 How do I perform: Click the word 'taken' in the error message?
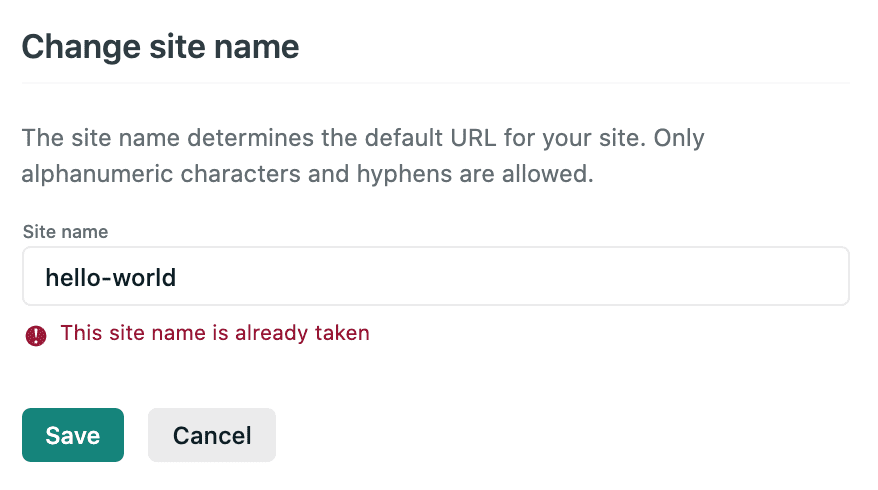342,333
